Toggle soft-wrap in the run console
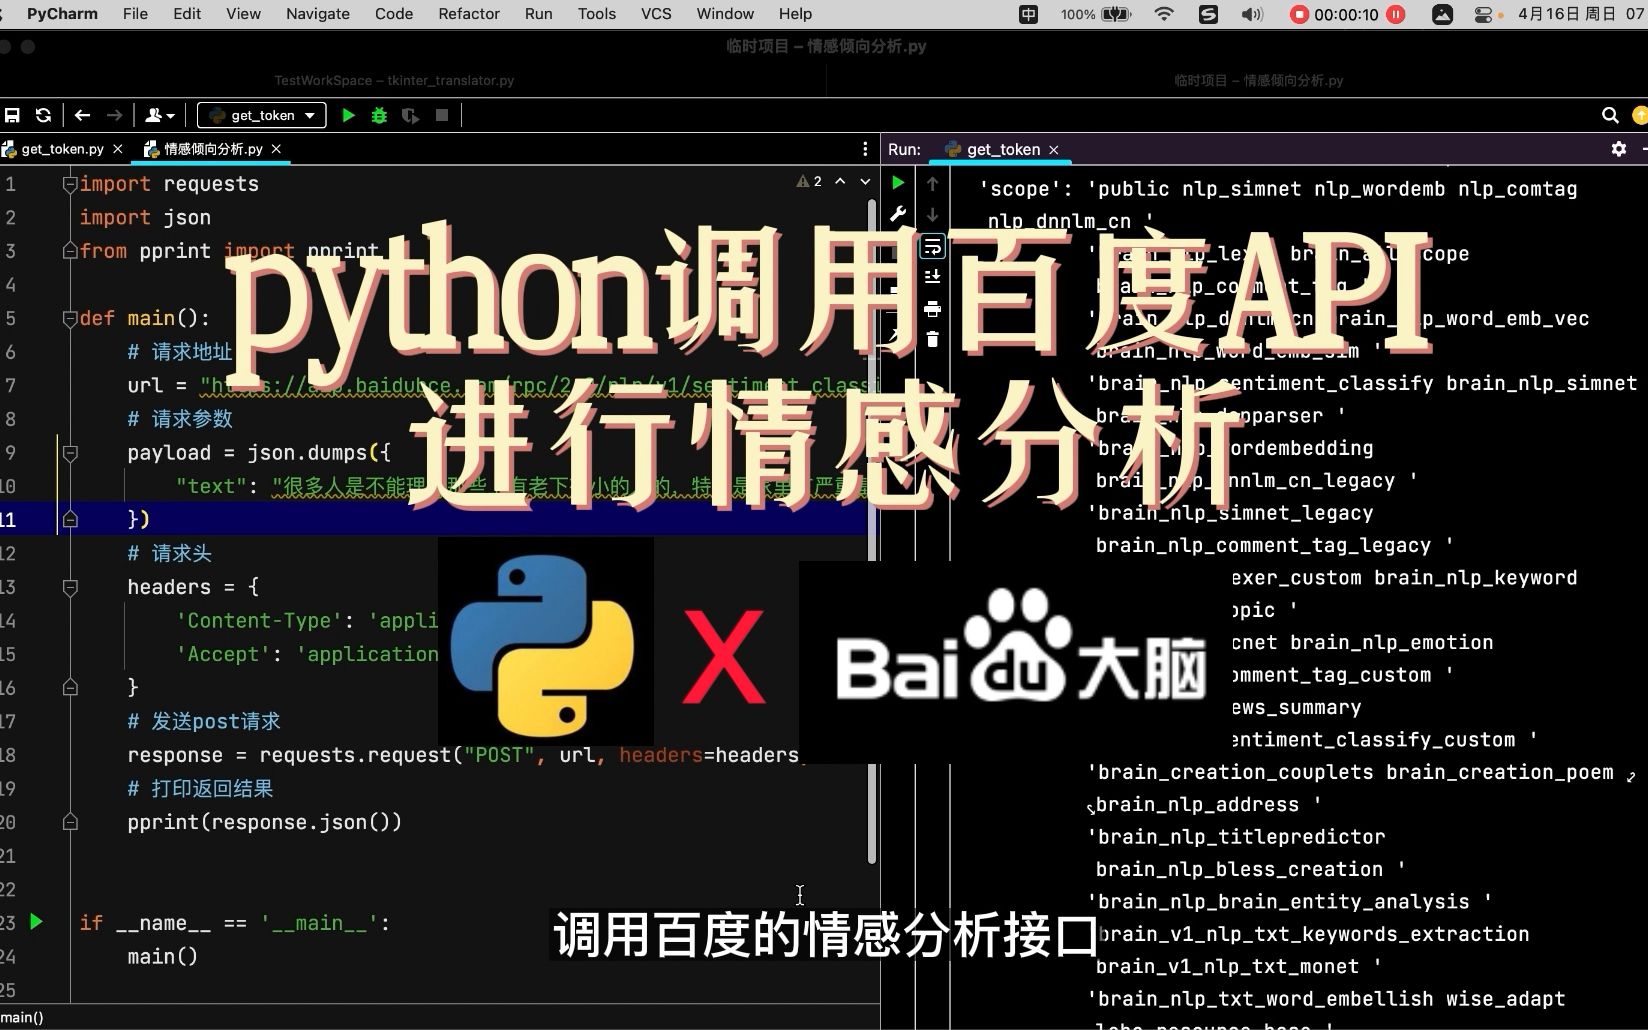 tap(932, 247)
